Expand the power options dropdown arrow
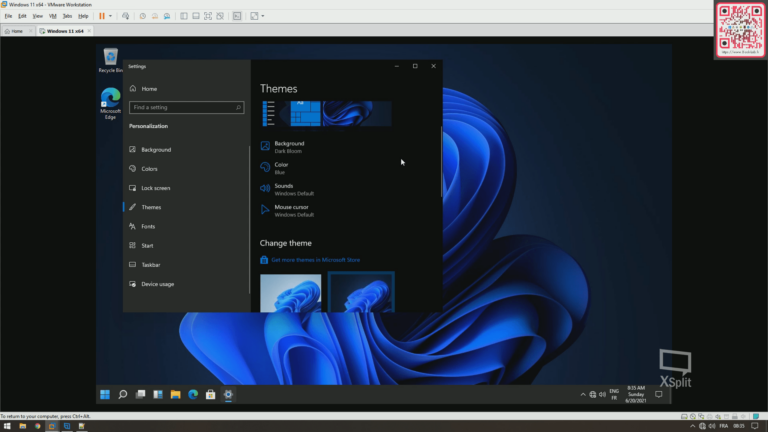Viewport: 768px width, 432px height. point(110,16)
